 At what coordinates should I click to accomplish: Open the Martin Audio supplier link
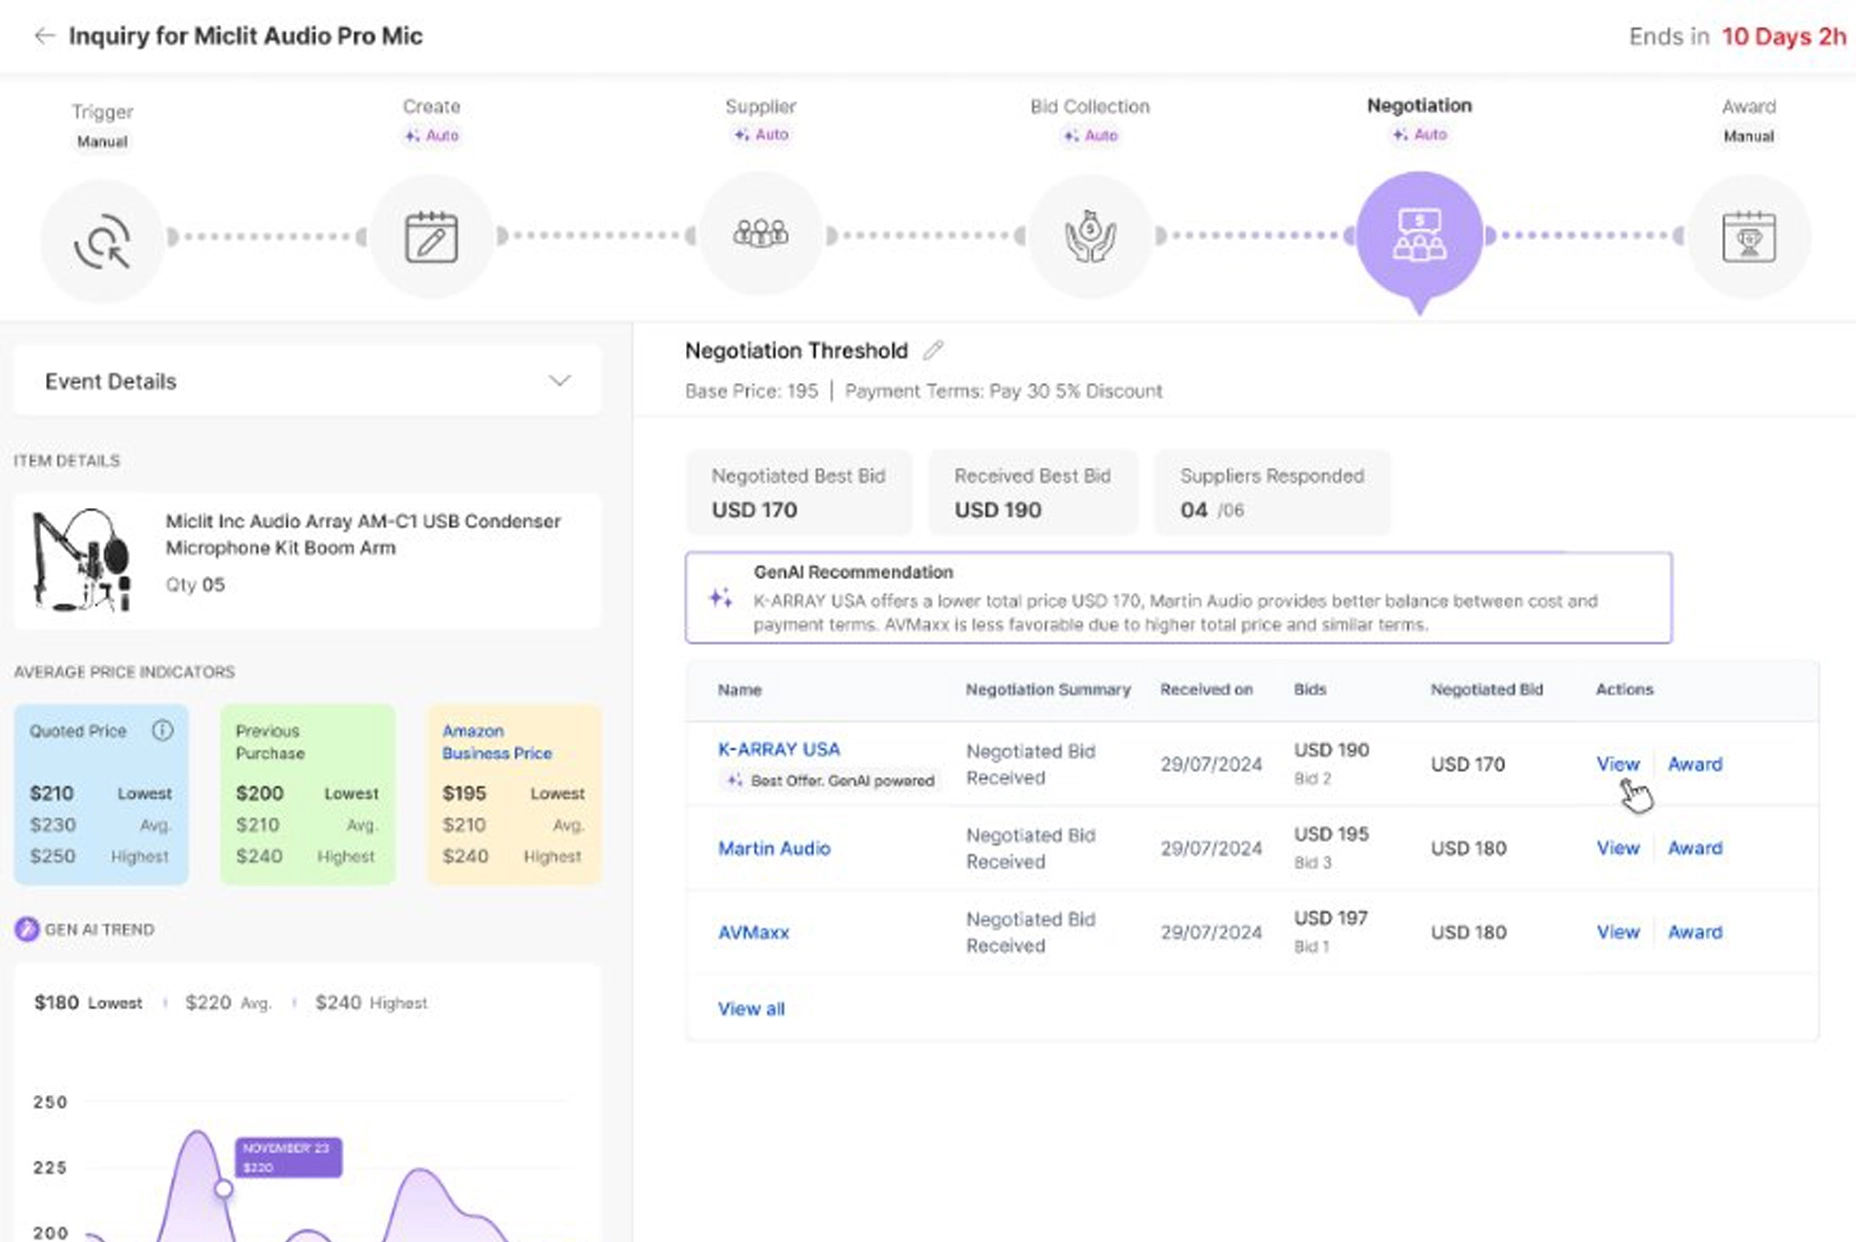tap(774, 848)
